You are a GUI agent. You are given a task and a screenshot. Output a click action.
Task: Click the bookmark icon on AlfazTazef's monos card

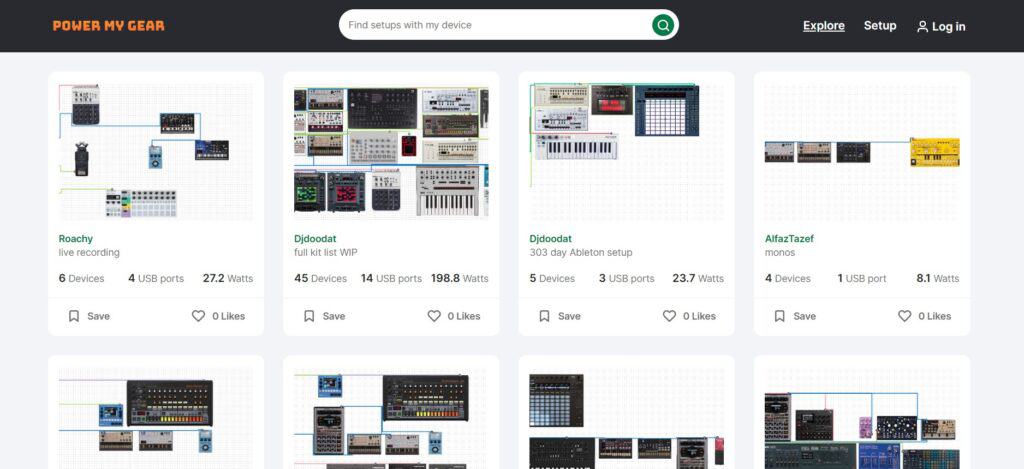point(779,316)
